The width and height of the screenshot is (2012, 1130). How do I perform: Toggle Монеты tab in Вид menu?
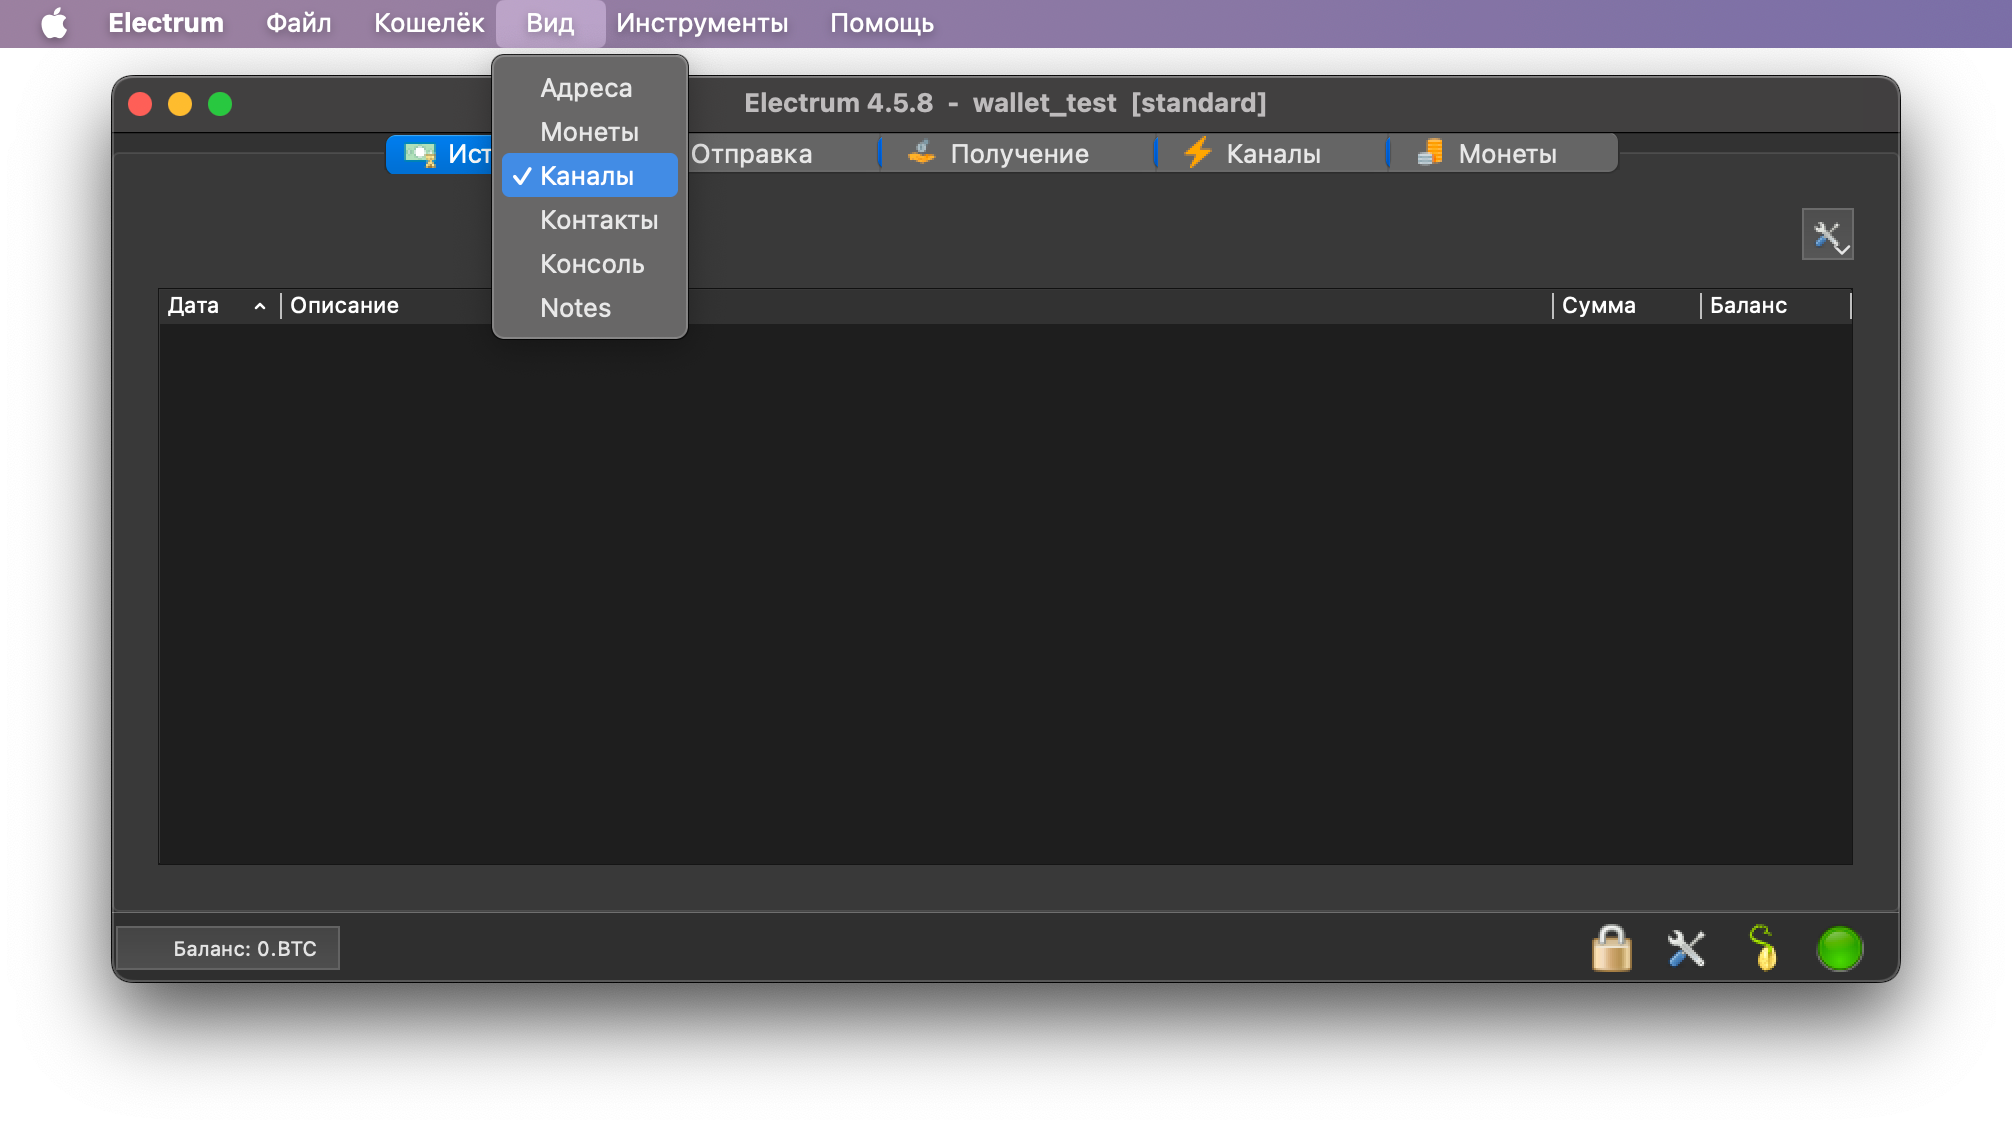click(590, 132)
